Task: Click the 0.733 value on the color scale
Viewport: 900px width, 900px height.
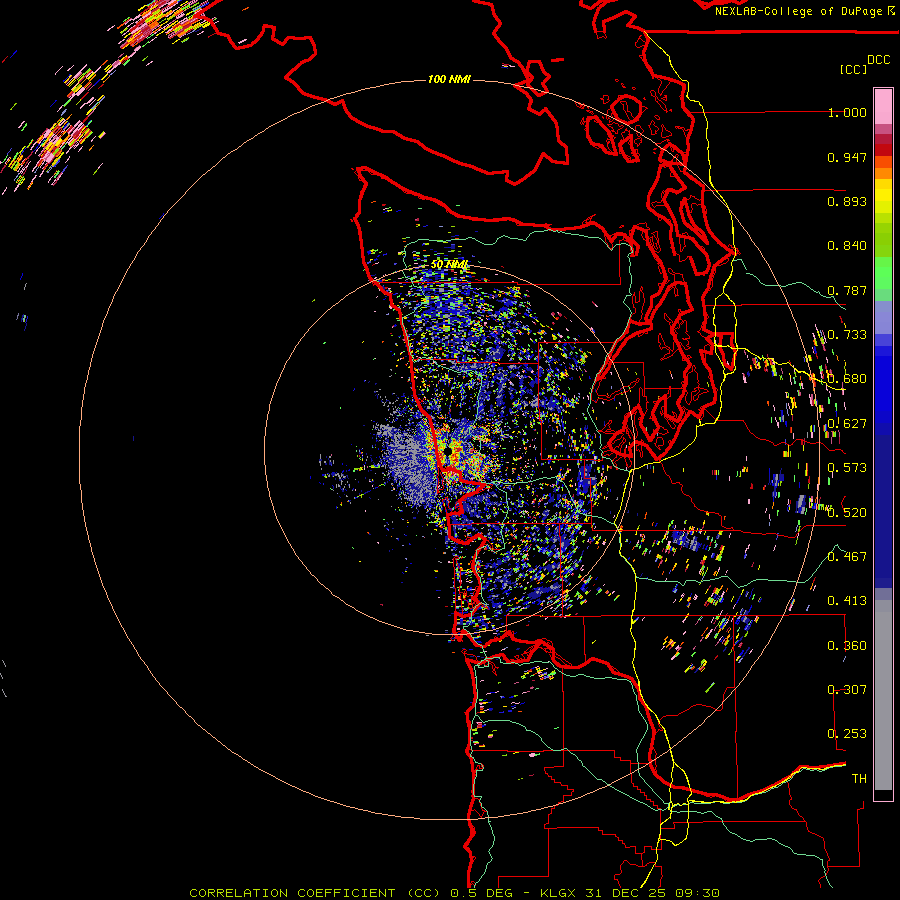Action: (847, 335)
